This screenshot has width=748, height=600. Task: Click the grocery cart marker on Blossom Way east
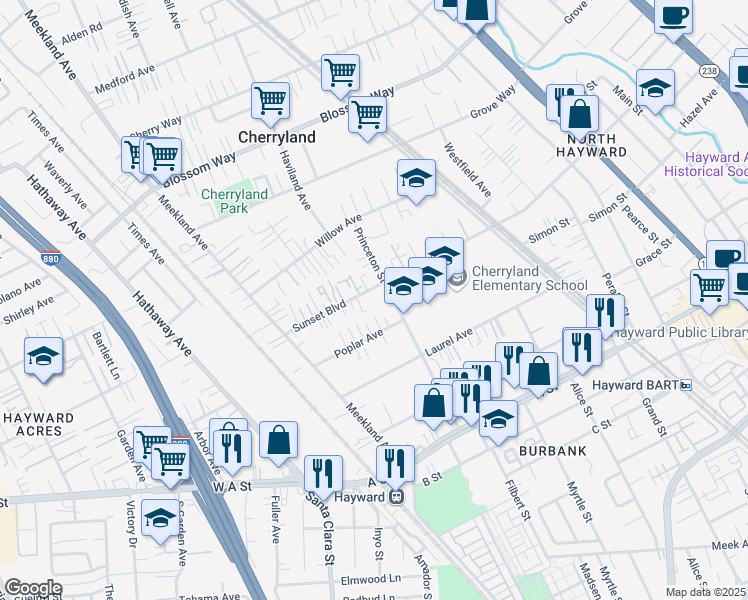pos(367,115)
